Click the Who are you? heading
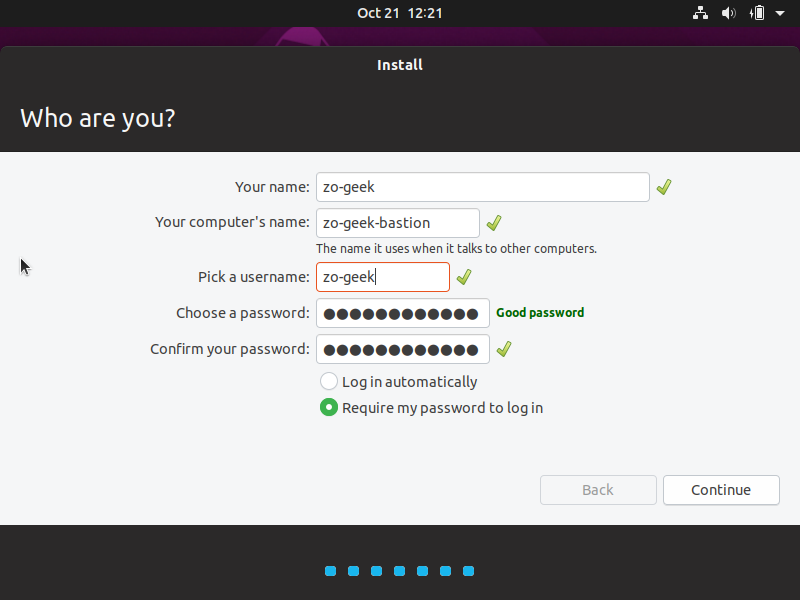Screen dimensions: 800x600 tap(97, 118)
